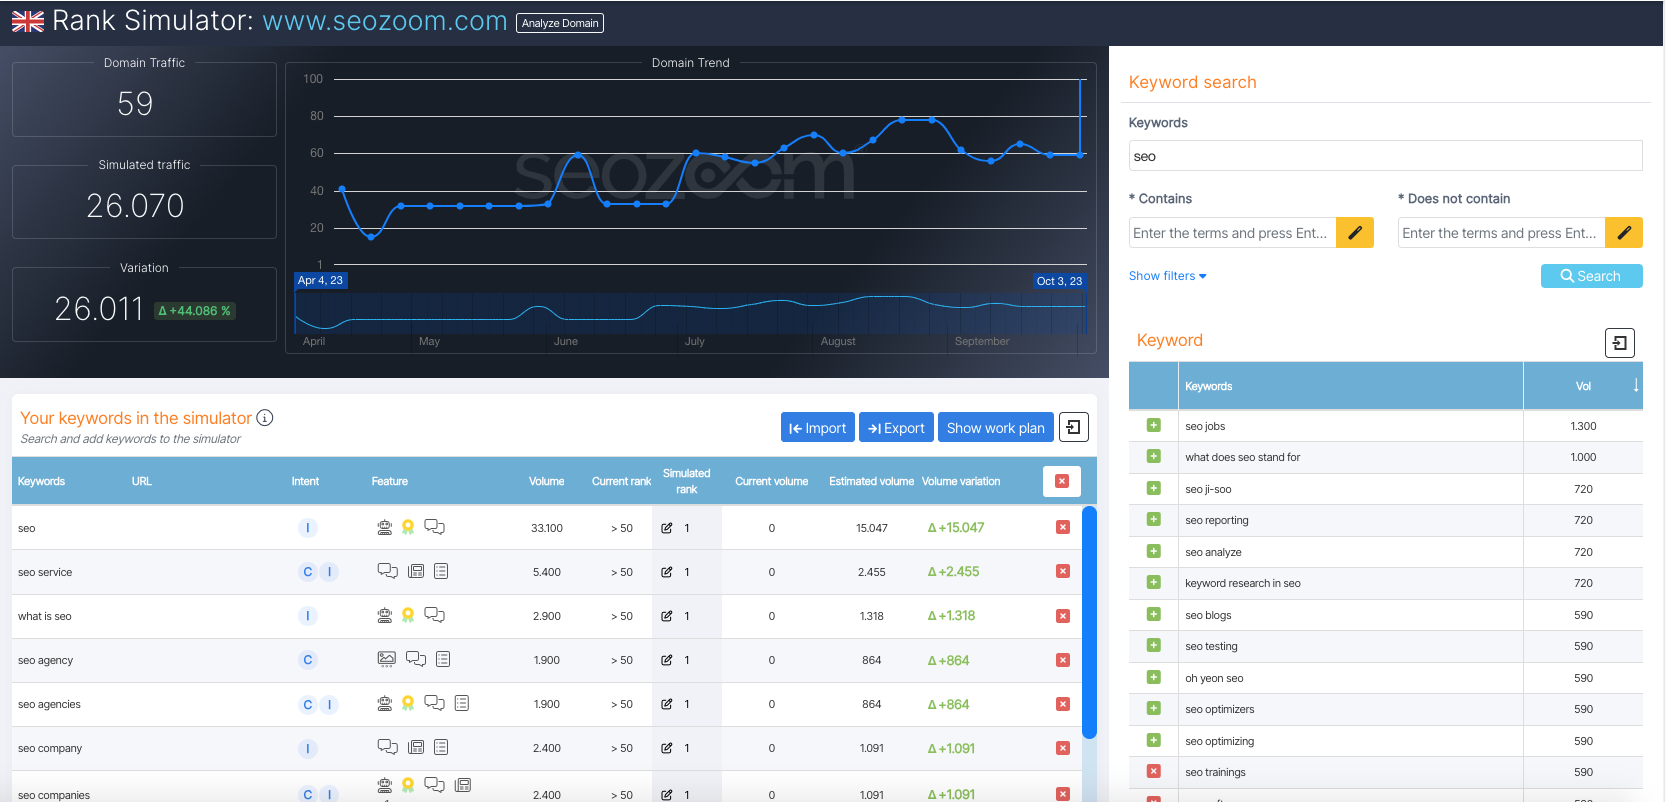Expand Show filters options

point(1168,276)
